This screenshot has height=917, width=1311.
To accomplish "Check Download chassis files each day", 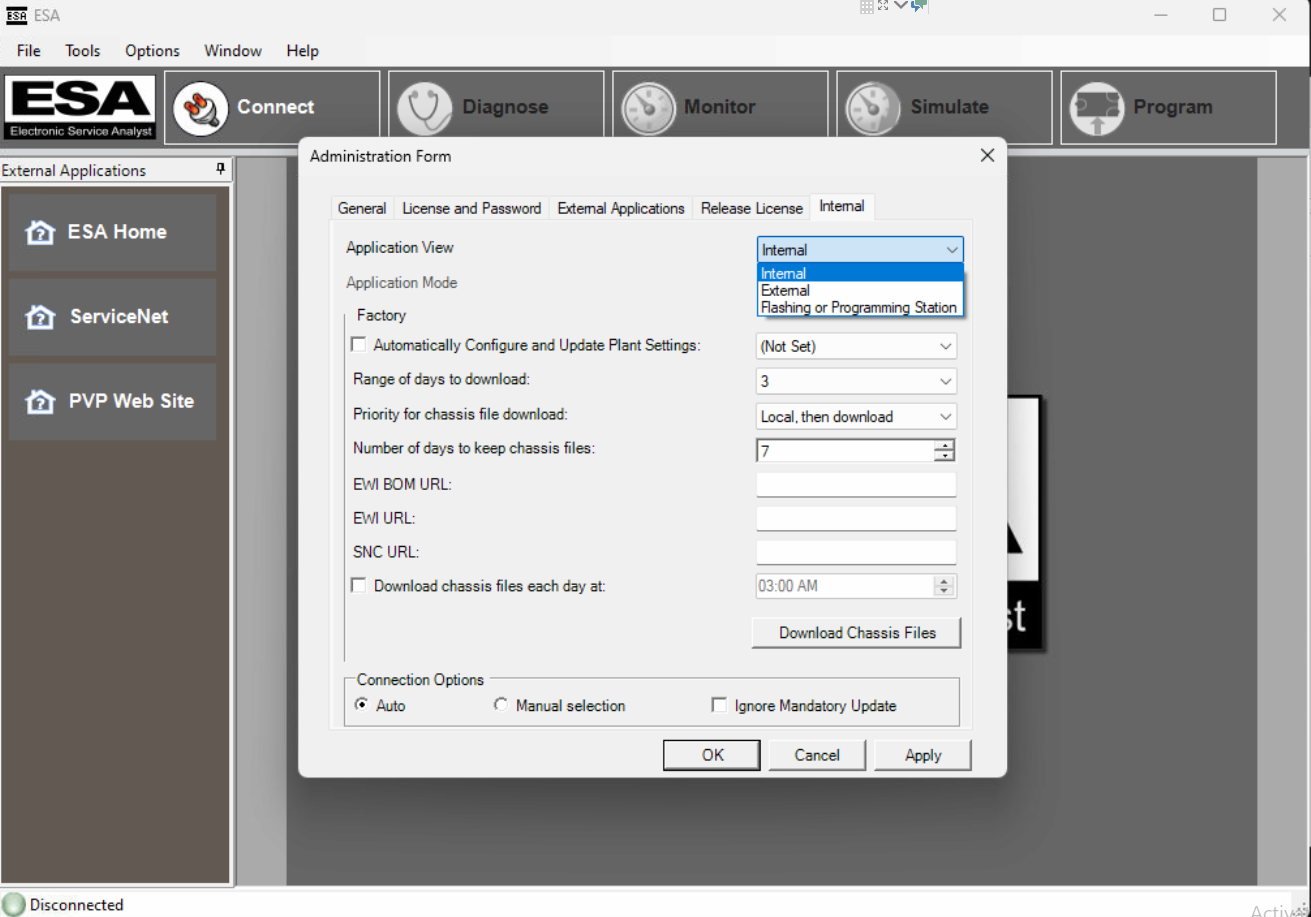I will (x=359, y=586).
